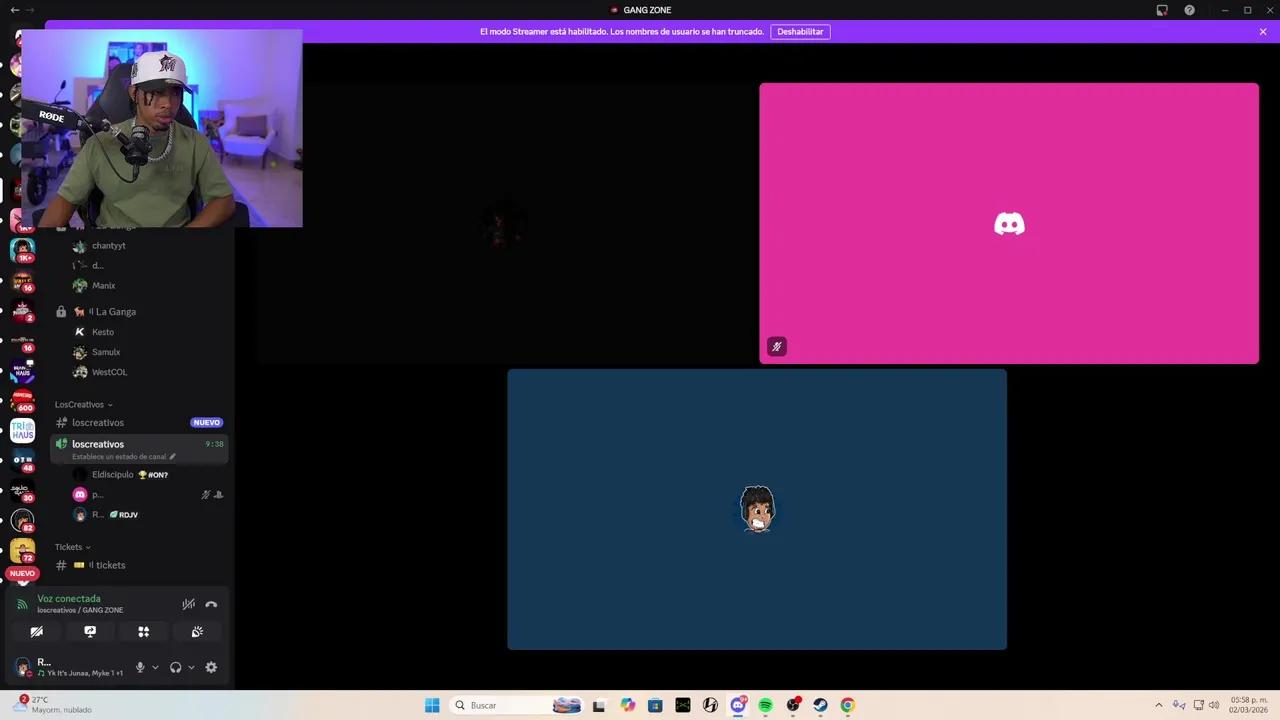1280x720 pixels.
Task: Open Google Chrome from the taskbar
Action: [847, 705]
